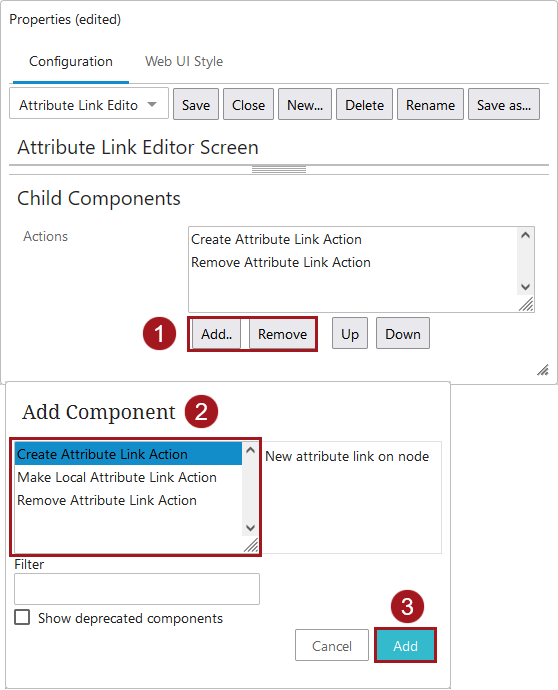This screenshot has height=690, width=558.
Task: Click the Save as... button
Action: [503, 105]
